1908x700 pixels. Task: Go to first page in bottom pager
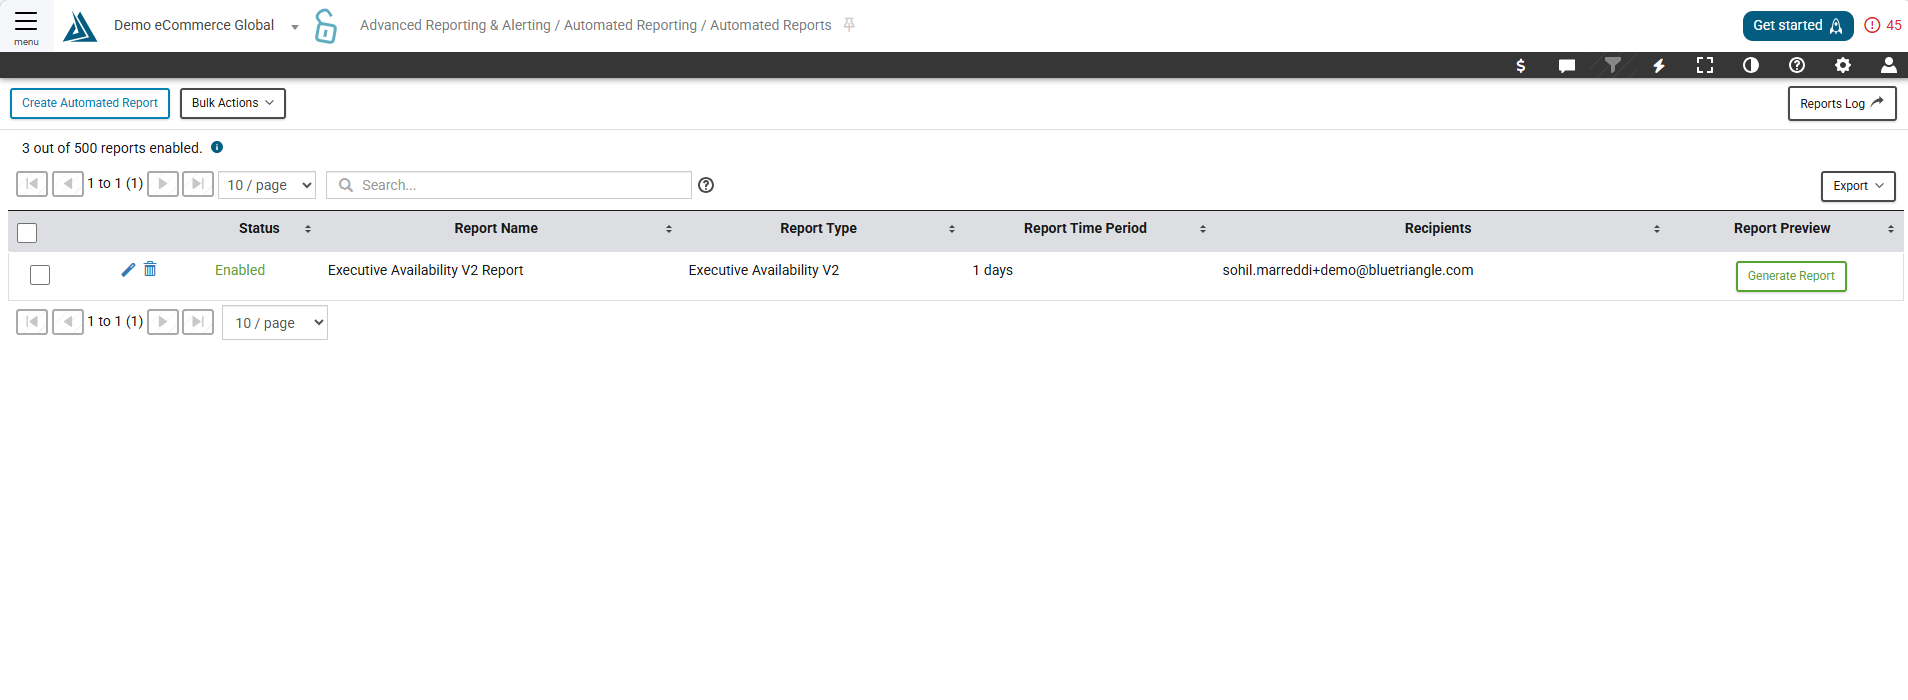coord(32,322)
